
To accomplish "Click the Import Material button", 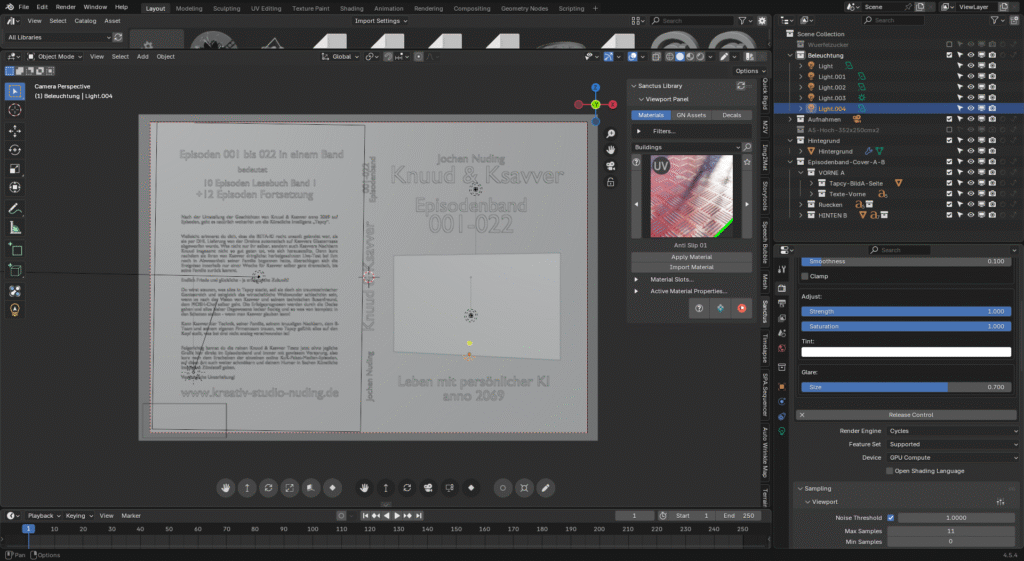I will (x=692, y=267).
